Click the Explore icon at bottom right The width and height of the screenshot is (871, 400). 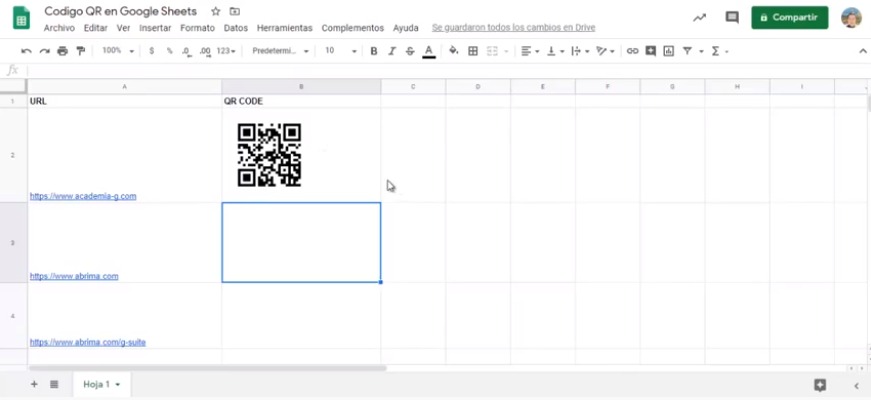(820, 385)
